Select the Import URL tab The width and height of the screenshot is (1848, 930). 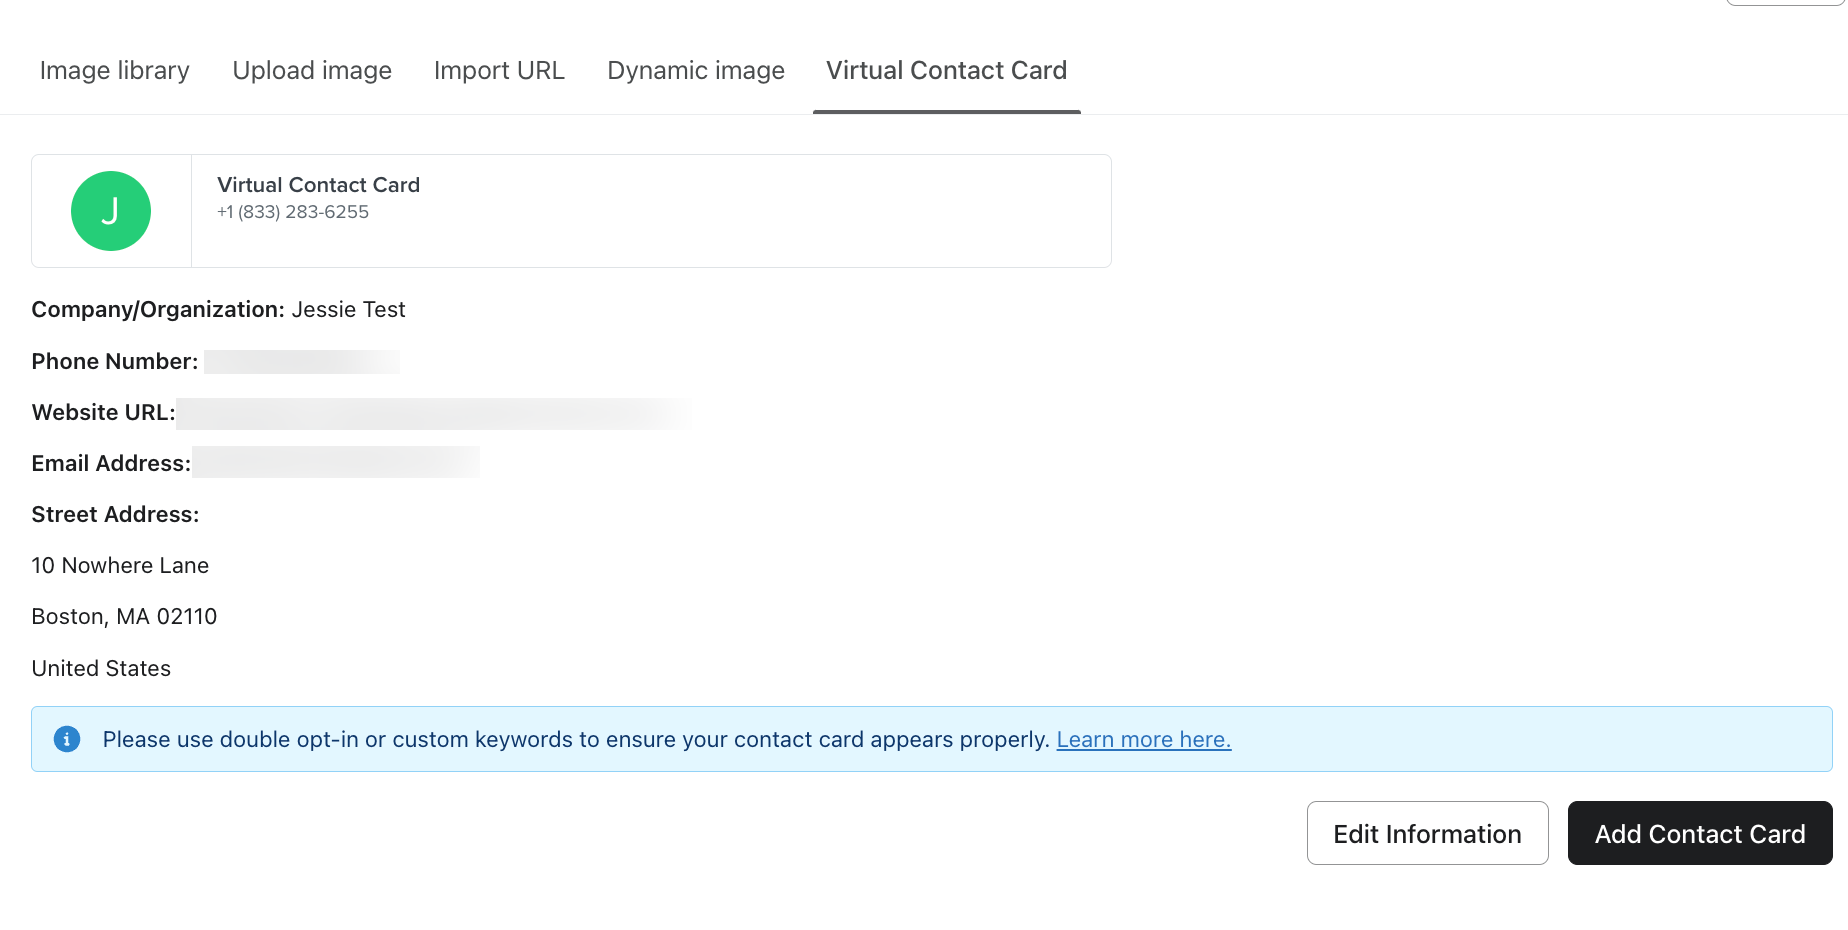click(x=499, y=71)
